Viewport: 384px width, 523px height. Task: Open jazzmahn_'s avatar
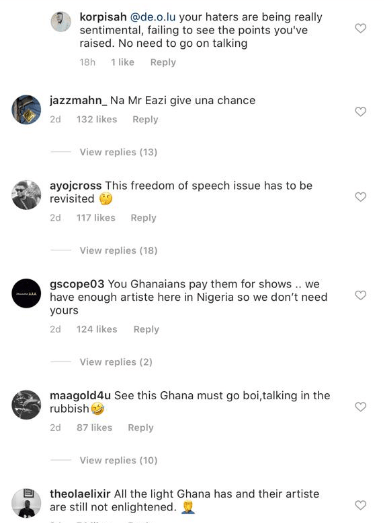(26, 109)
